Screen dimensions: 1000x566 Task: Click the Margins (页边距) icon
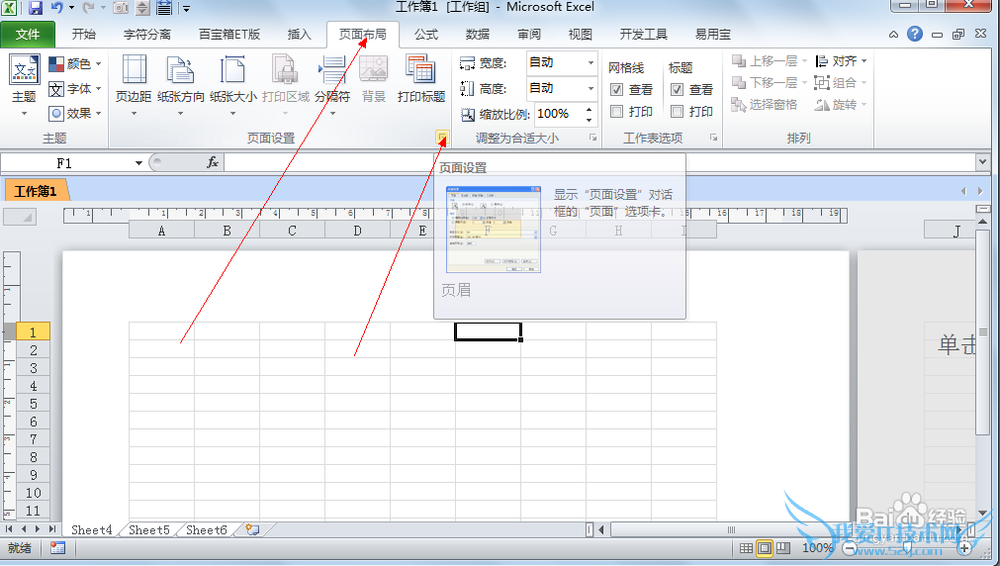point(134,70)
